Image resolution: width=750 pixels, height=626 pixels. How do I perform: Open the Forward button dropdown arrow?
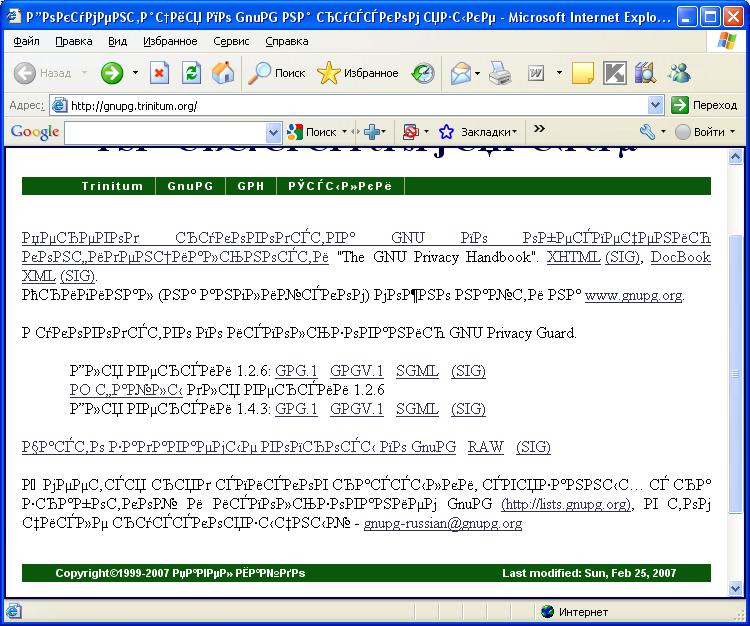(x=135, y=73)
